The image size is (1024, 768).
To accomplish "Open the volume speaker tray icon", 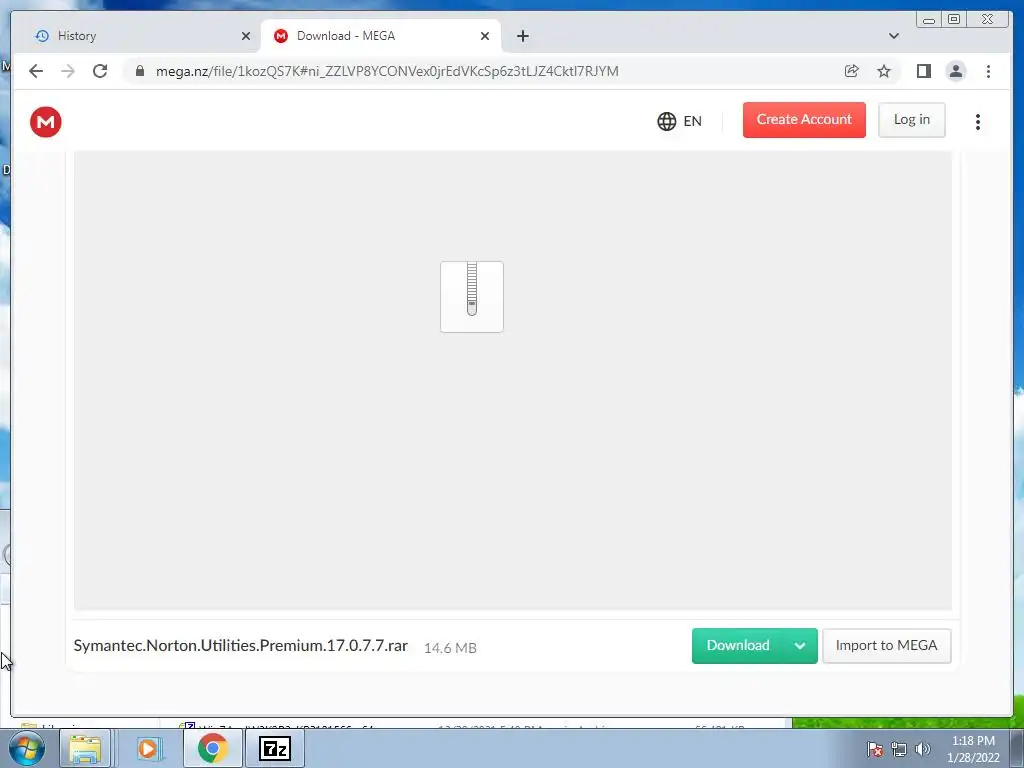I will (923, 749).
